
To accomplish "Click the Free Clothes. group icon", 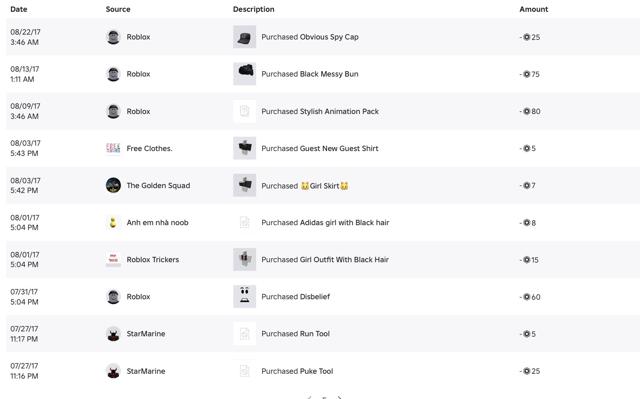I will tap(113, 148).
